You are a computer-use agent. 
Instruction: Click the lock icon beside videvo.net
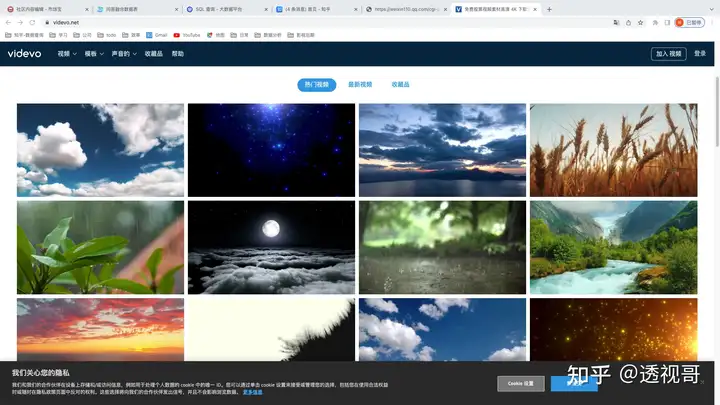click(x=47, y=22)
